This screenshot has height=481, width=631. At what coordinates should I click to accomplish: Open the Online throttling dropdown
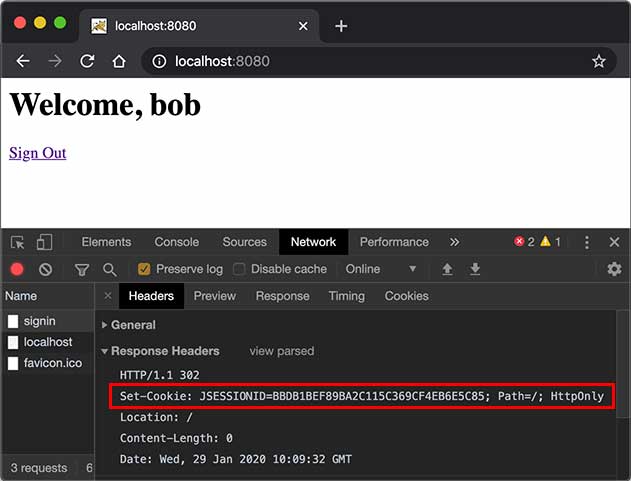coord(380,269)
